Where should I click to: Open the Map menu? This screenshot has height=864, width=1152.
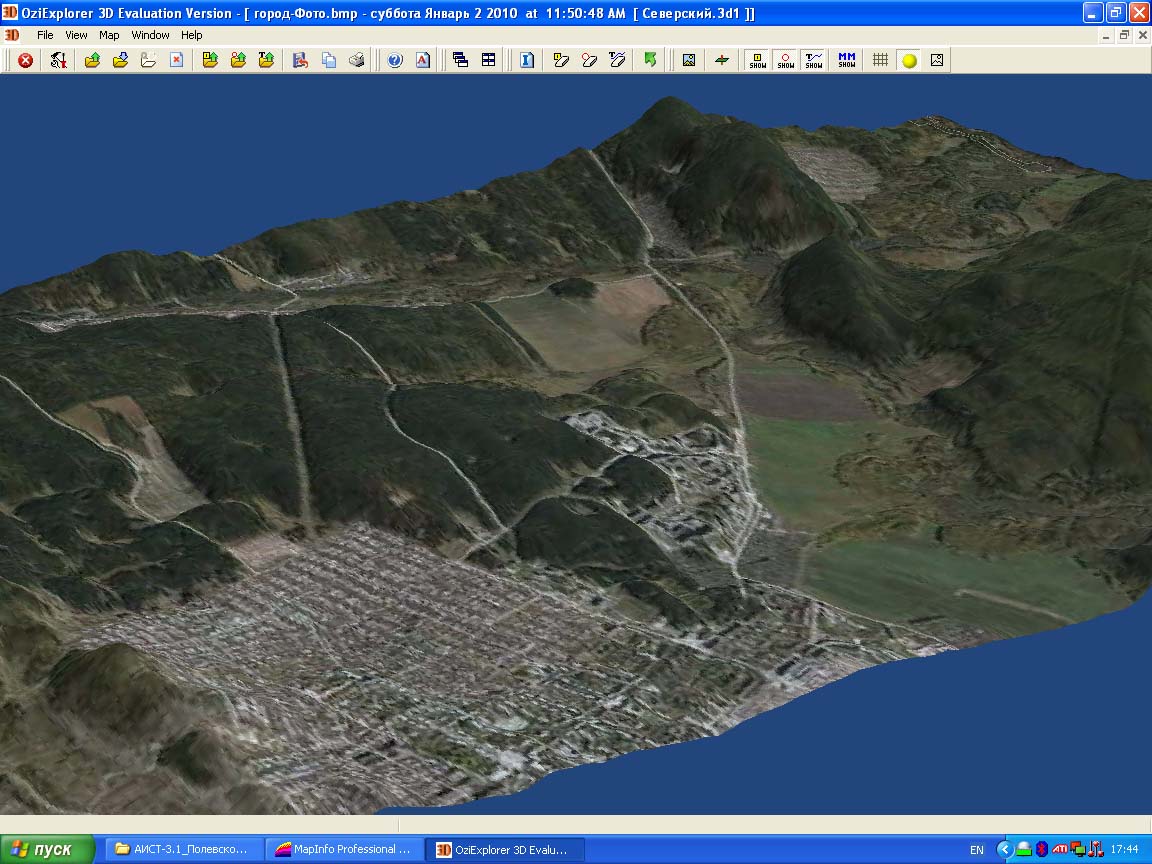pyautogui.click(x=109, y=35)
